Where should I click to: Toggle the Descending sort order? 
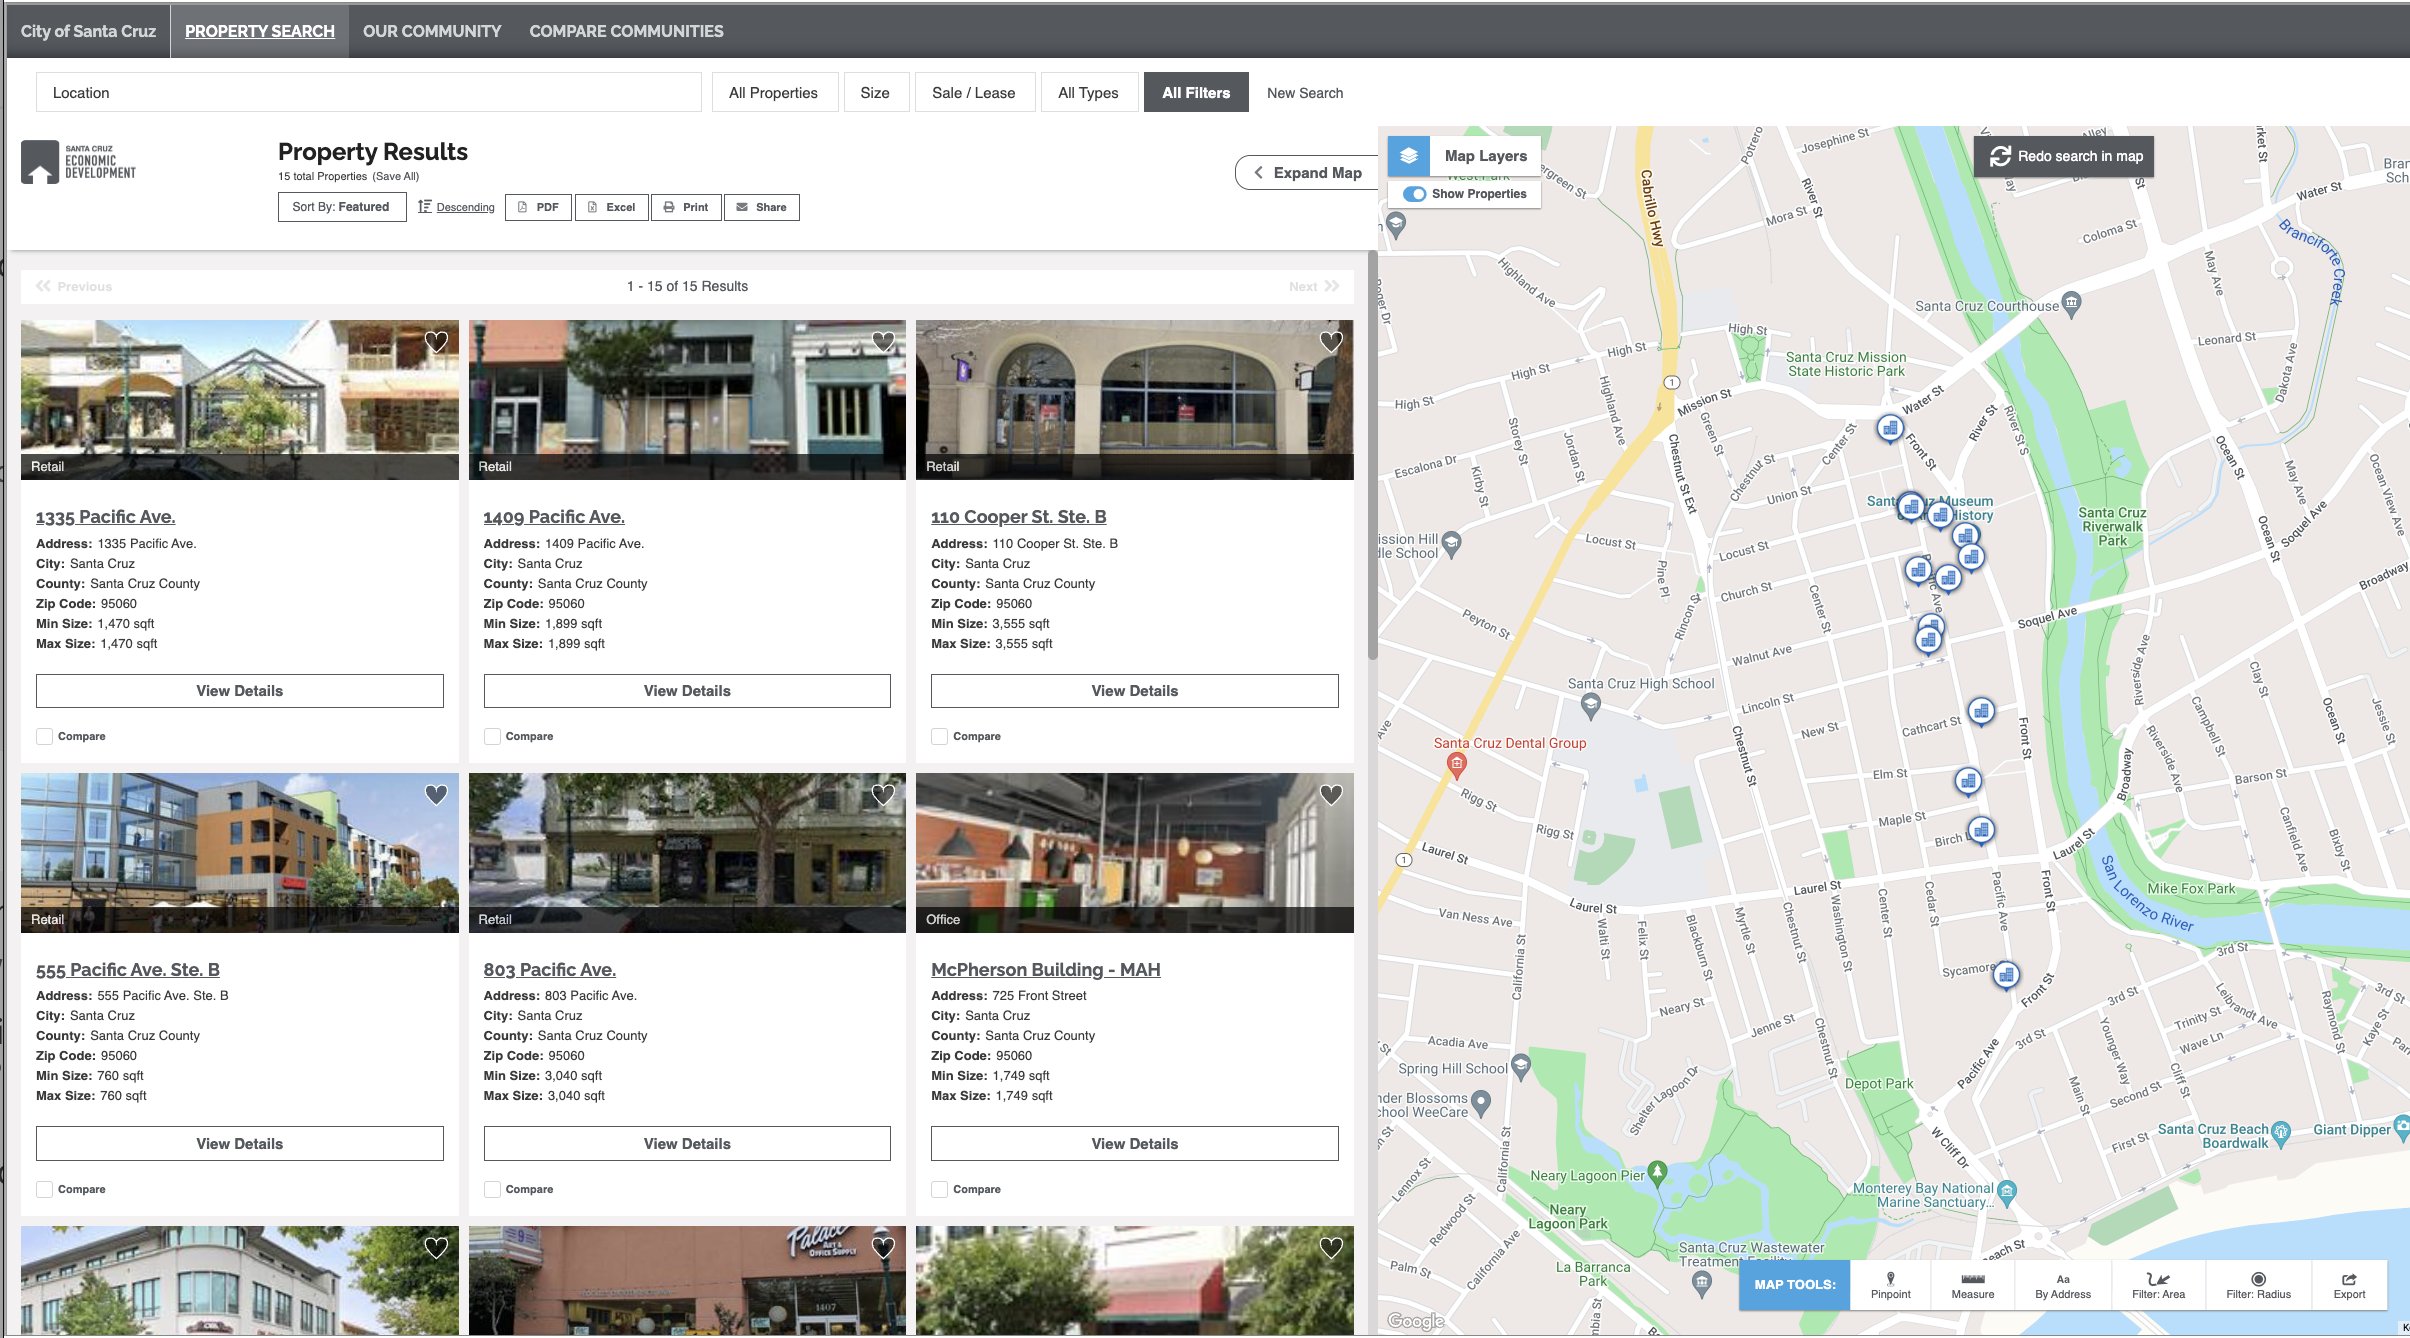[x=456, y=207]
